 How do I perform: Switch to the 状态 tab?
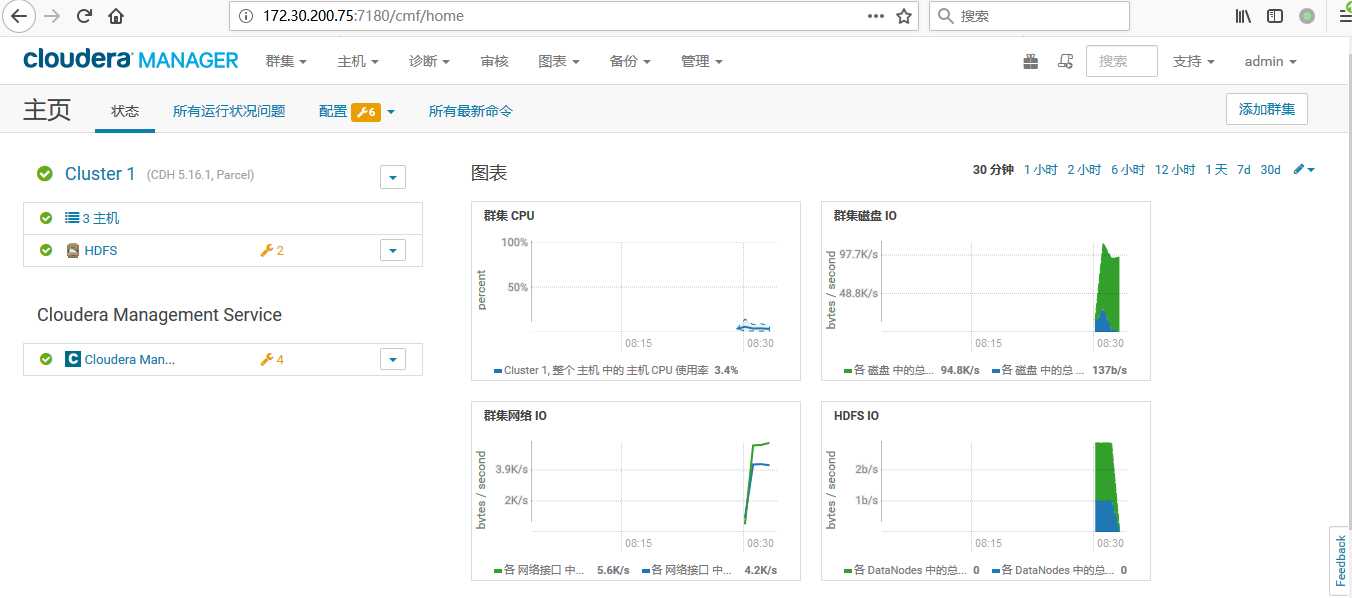pyautogui.click(x=125, y=111)
